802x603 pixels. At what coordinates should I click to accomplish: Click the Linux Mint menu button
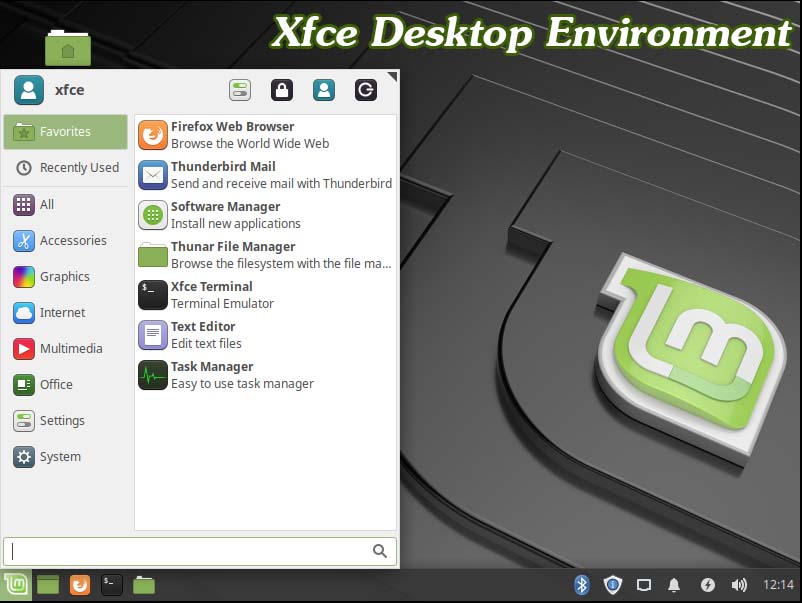(16, 585)
